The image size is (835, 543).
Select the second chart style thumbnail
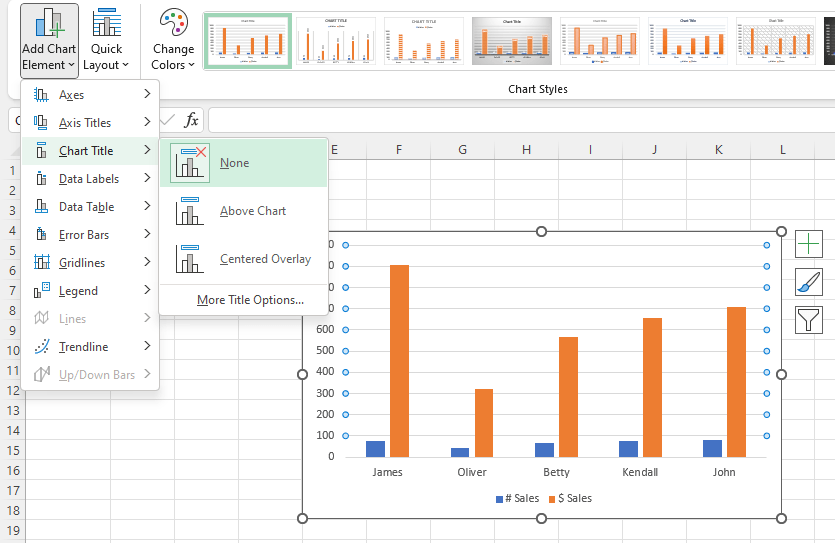point(336,41)
